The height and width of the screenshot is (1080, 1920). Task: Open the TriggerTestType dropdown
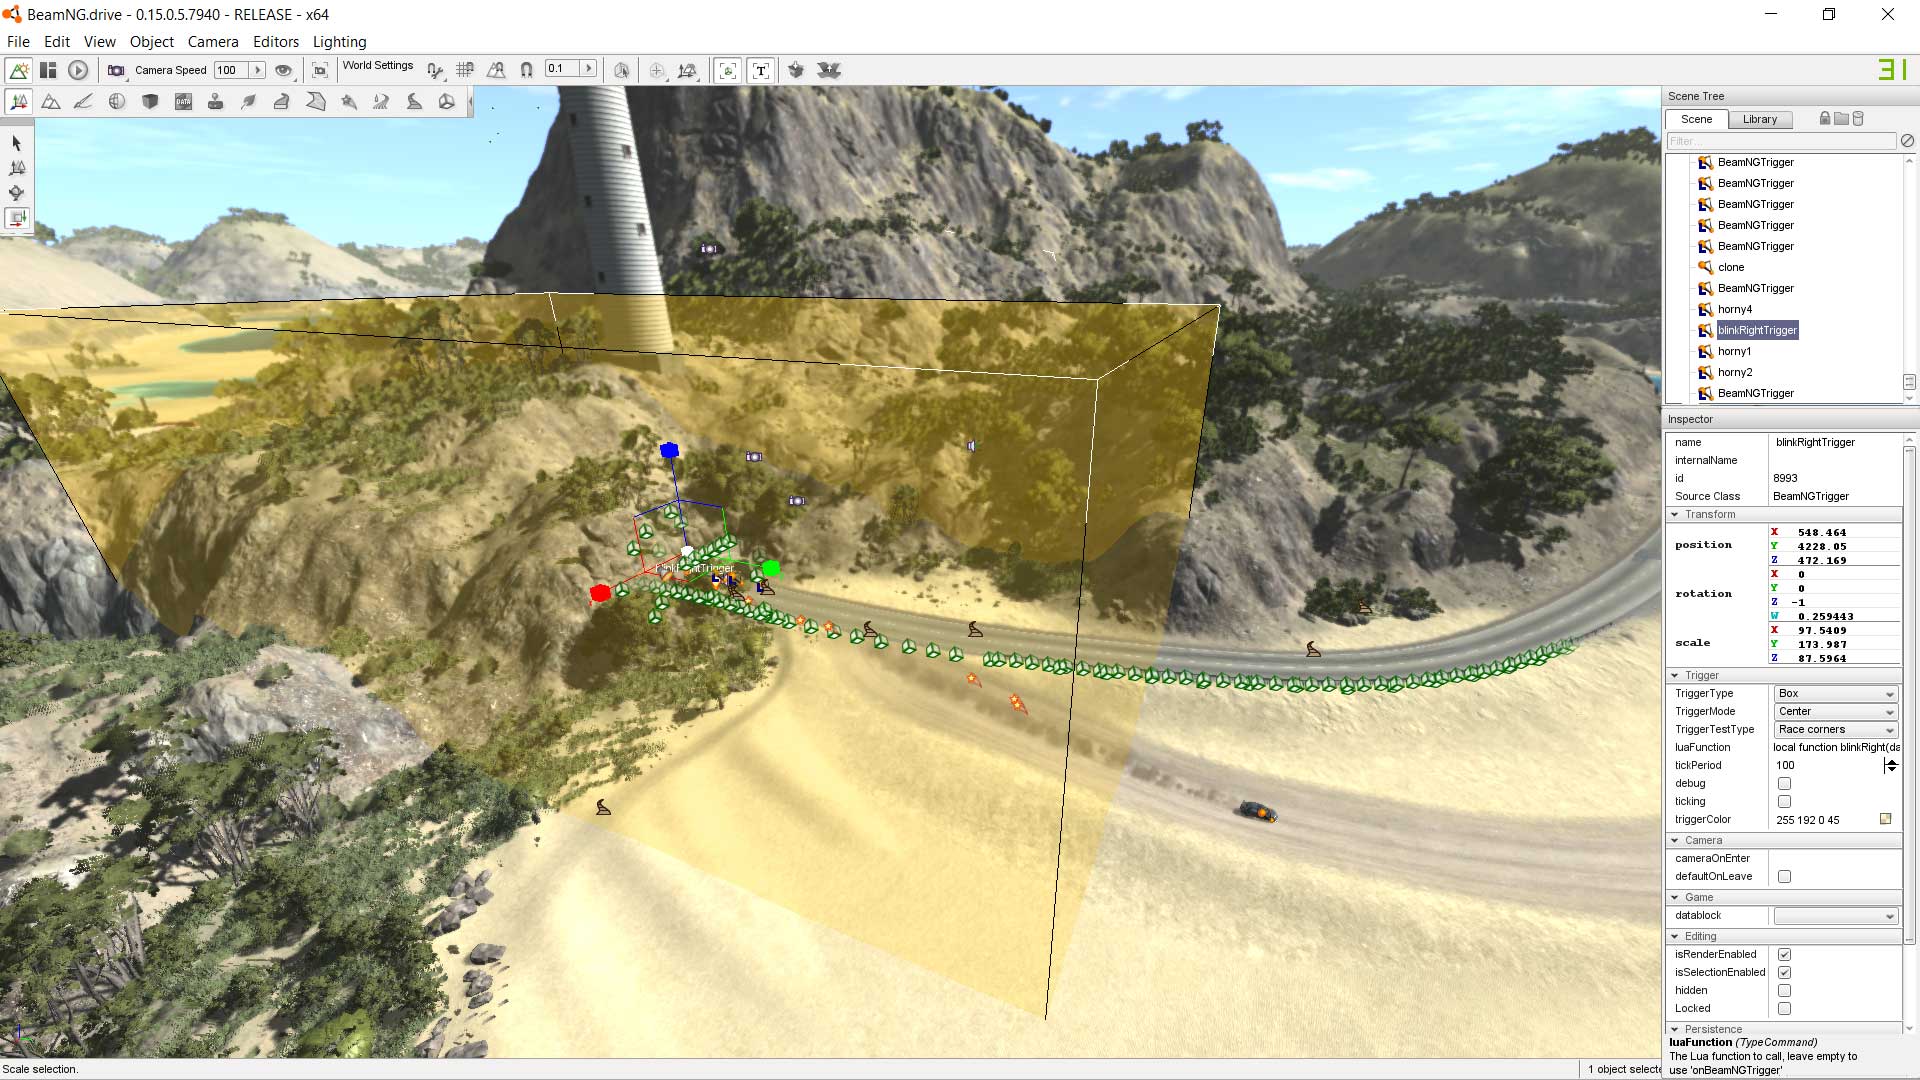pyautogui.click(x=1835, y=730)
